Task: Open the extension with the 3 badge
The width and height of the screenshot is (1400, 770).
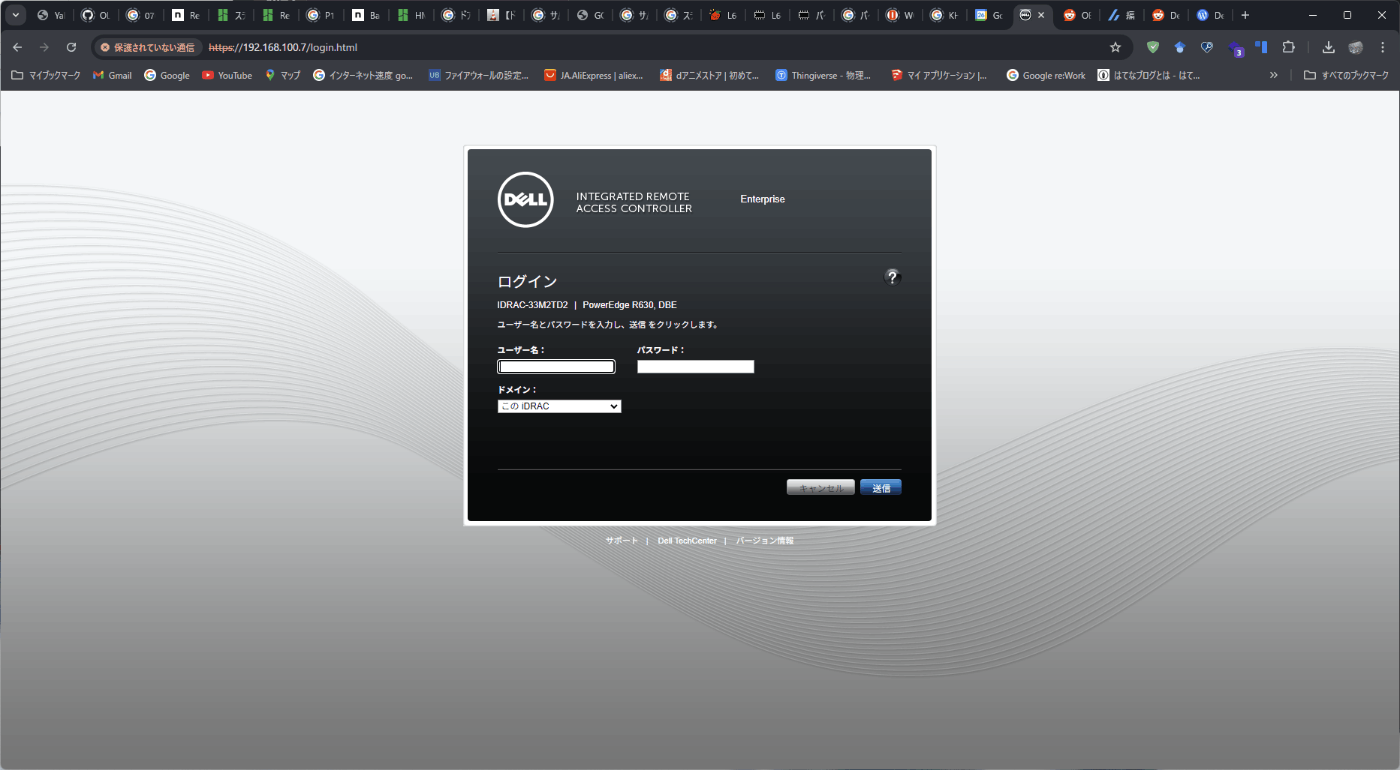Action: (x=1235, y=48)
